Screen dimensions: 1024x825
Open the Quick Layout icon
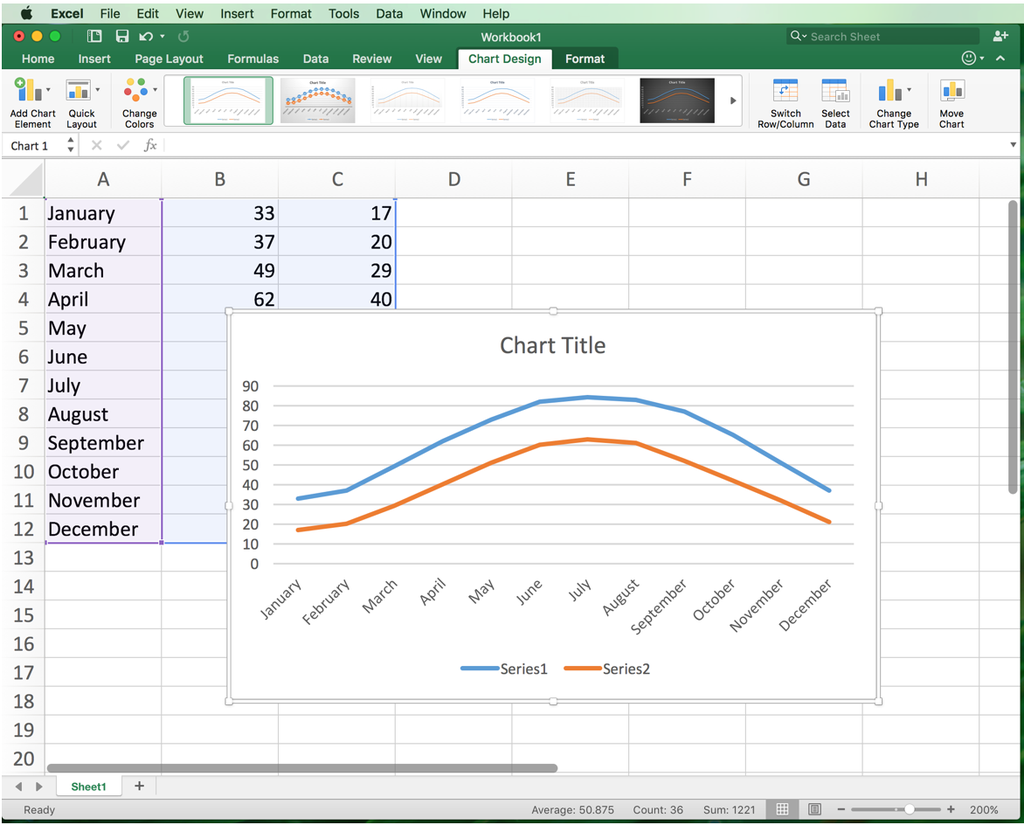point(78,89)
